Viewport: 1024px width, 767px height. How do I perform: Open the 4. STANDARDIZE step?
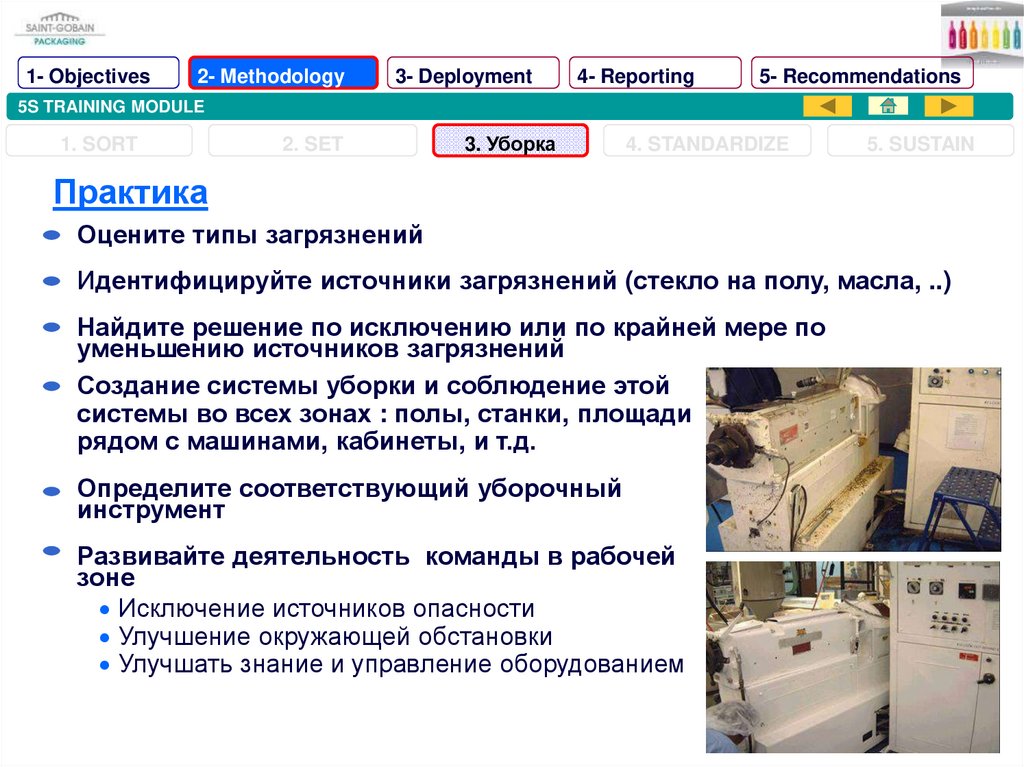707,144
